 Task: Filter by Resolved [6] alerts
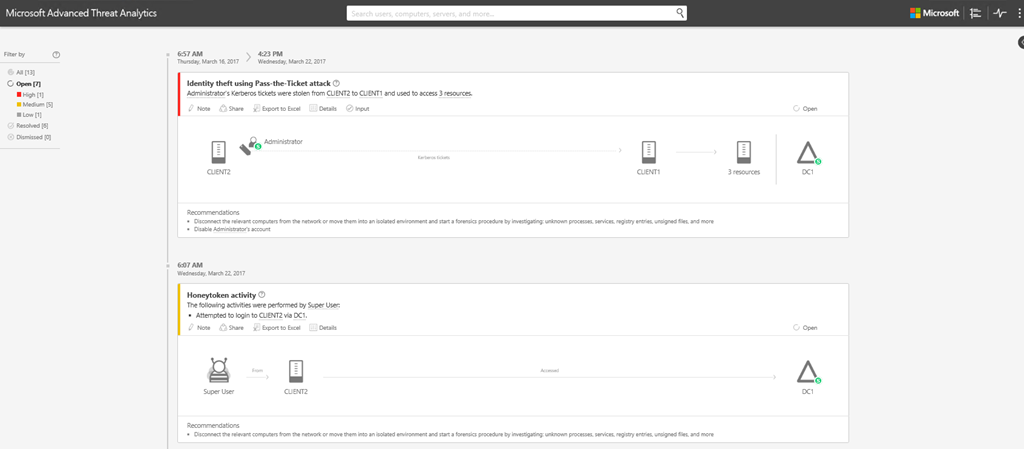coord(28,125)
